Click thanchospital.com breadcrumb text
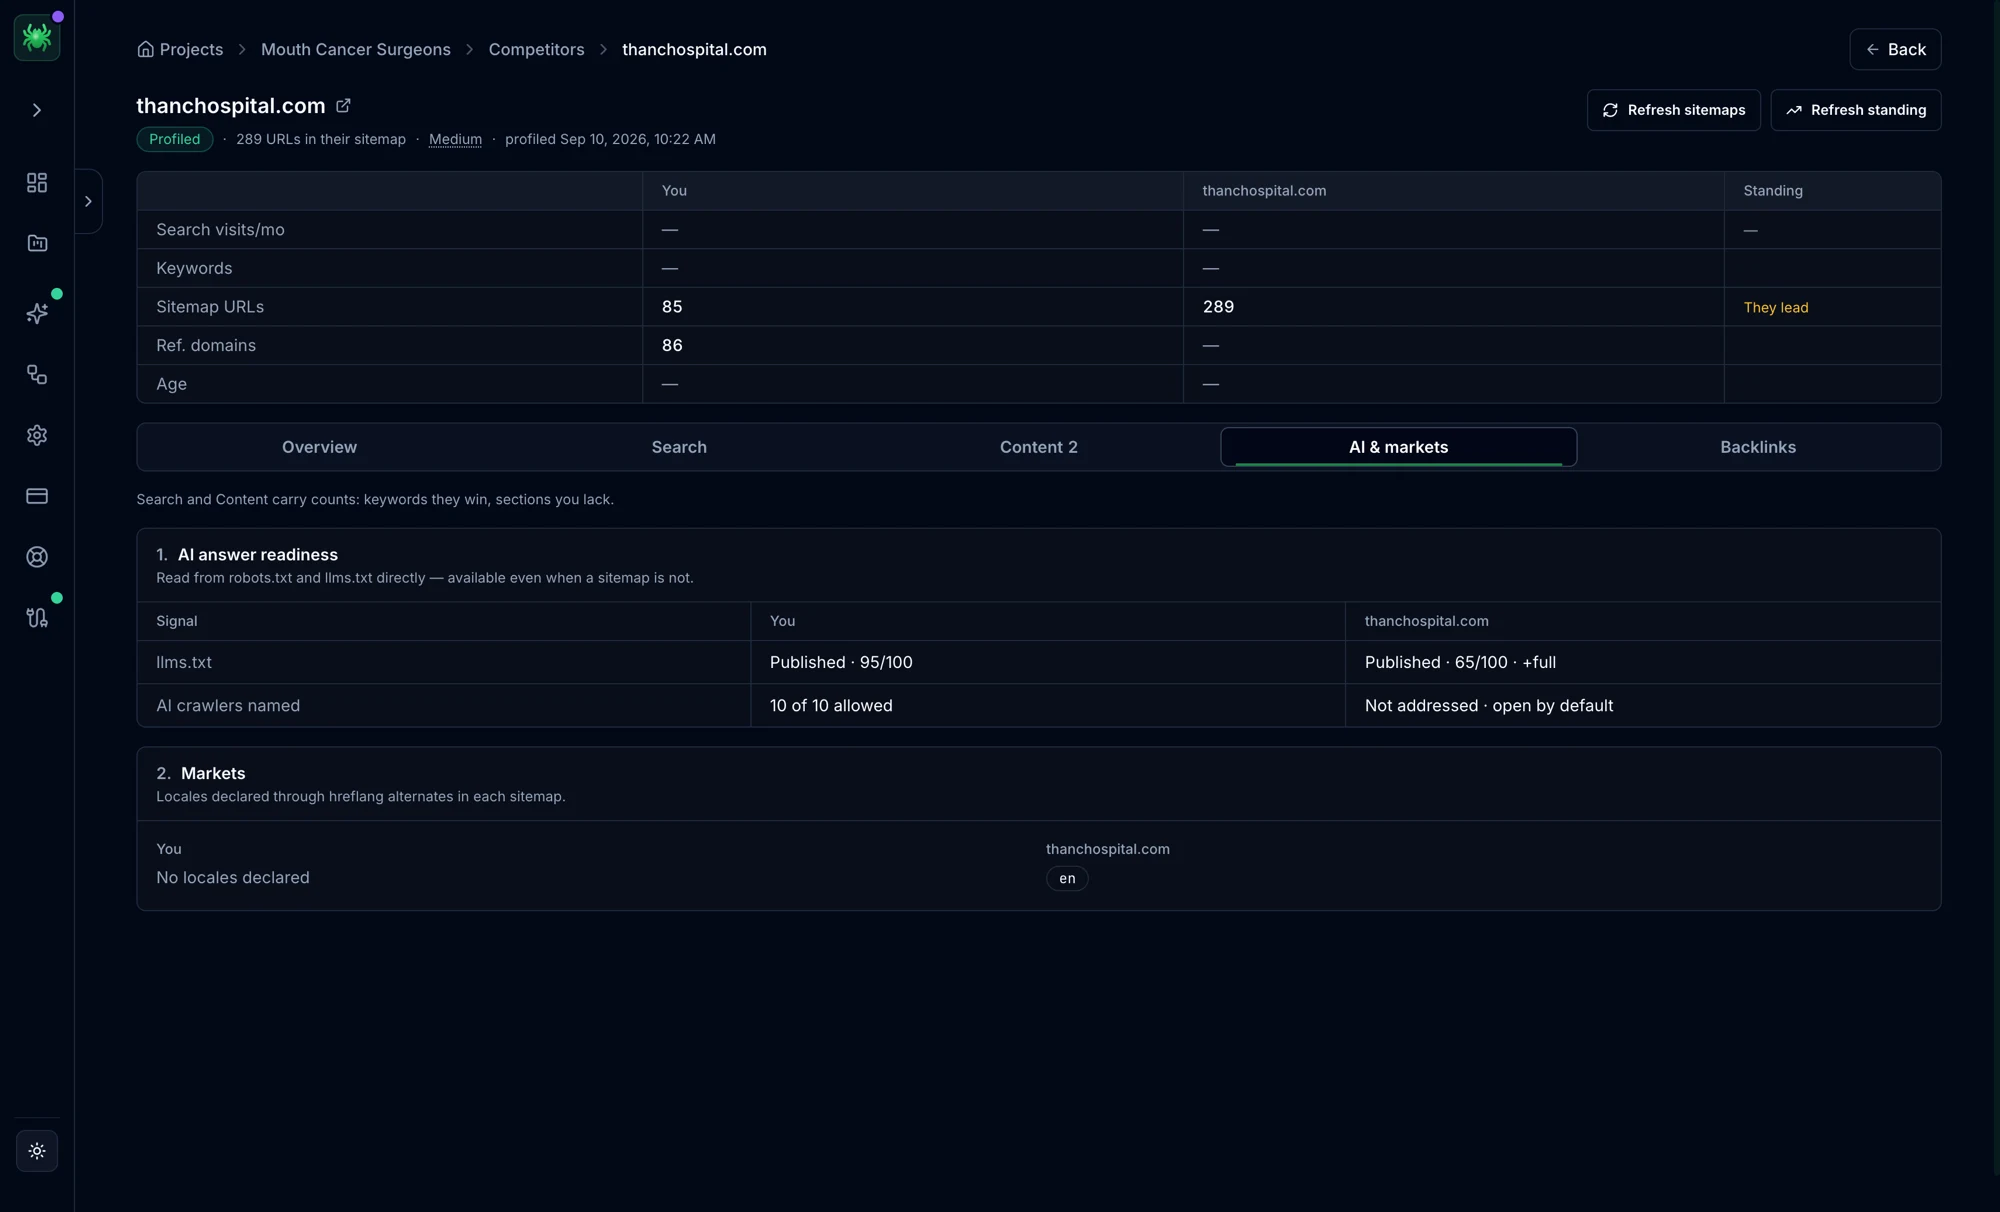Screen dimensions: 2000x1212 (694, 49)
